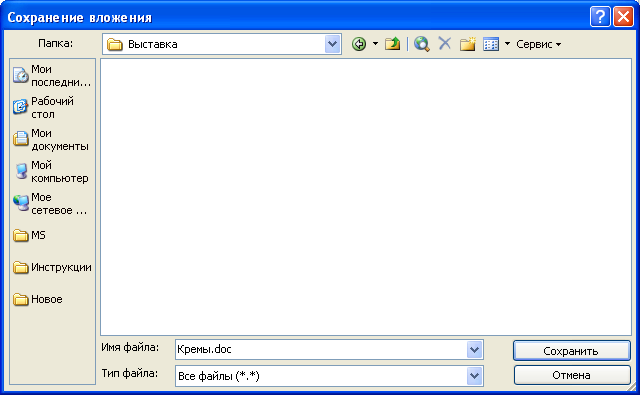Open the Сервис menu
640x395 pixels.
pyautogui.click(x=538, y=44)
